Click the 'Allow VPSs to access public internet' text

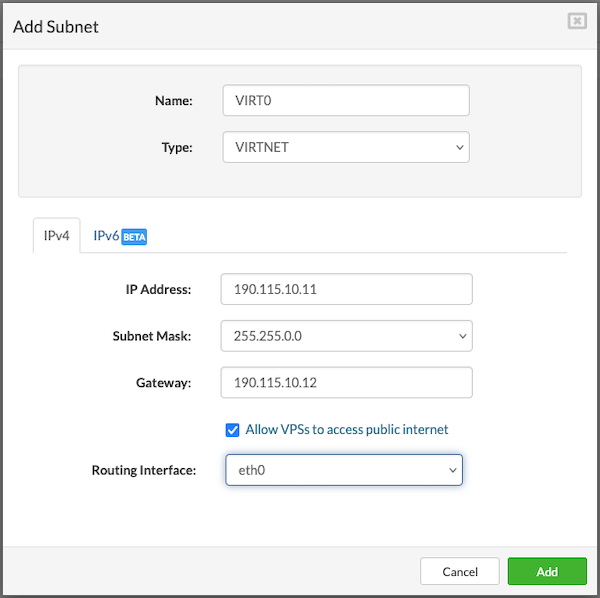coord(347,429)
